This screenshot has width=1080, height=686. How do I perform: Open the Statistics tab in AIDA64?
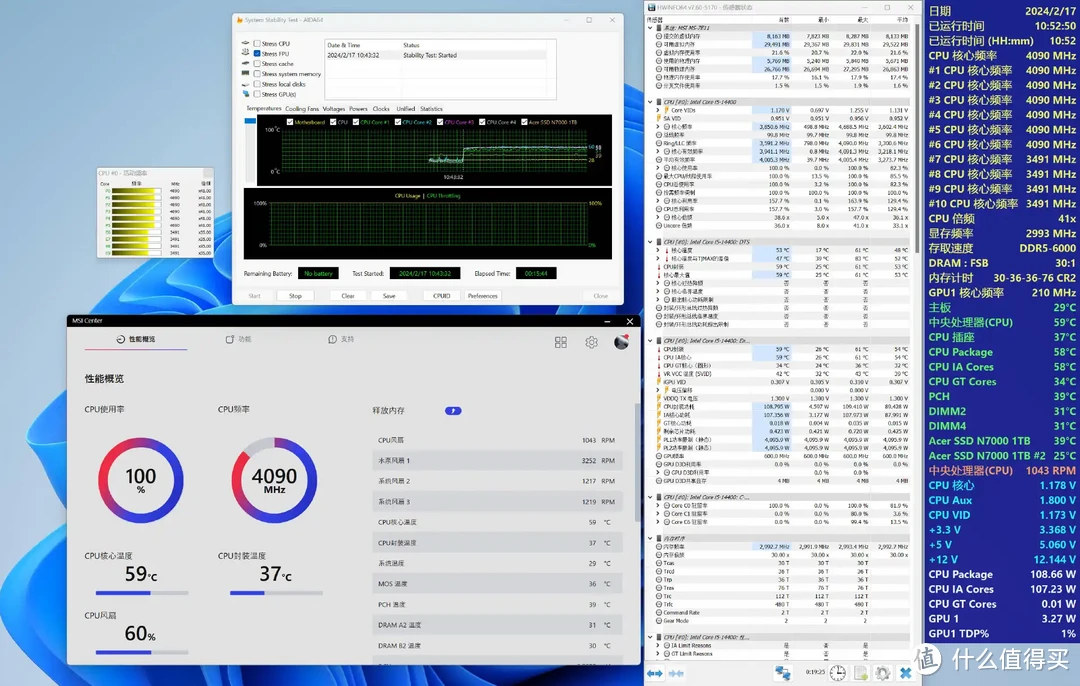(x=431, y=109)
